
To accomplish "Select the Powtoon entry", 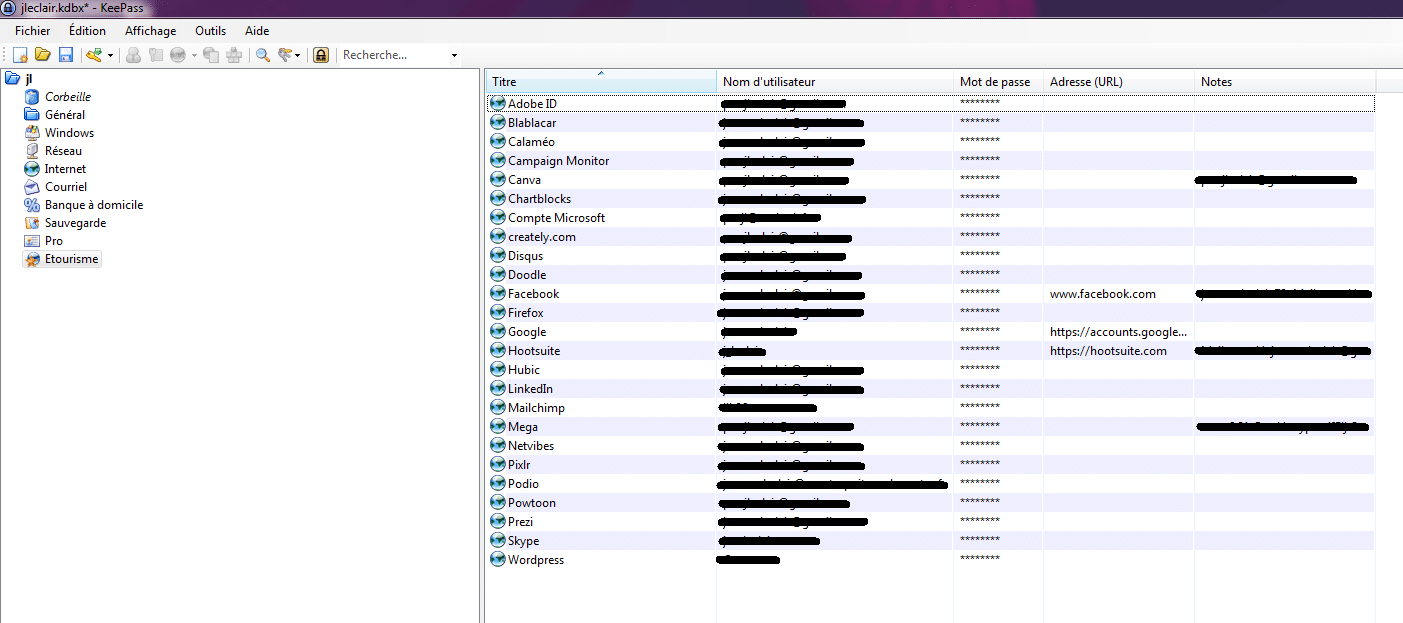I will (930, 503).
